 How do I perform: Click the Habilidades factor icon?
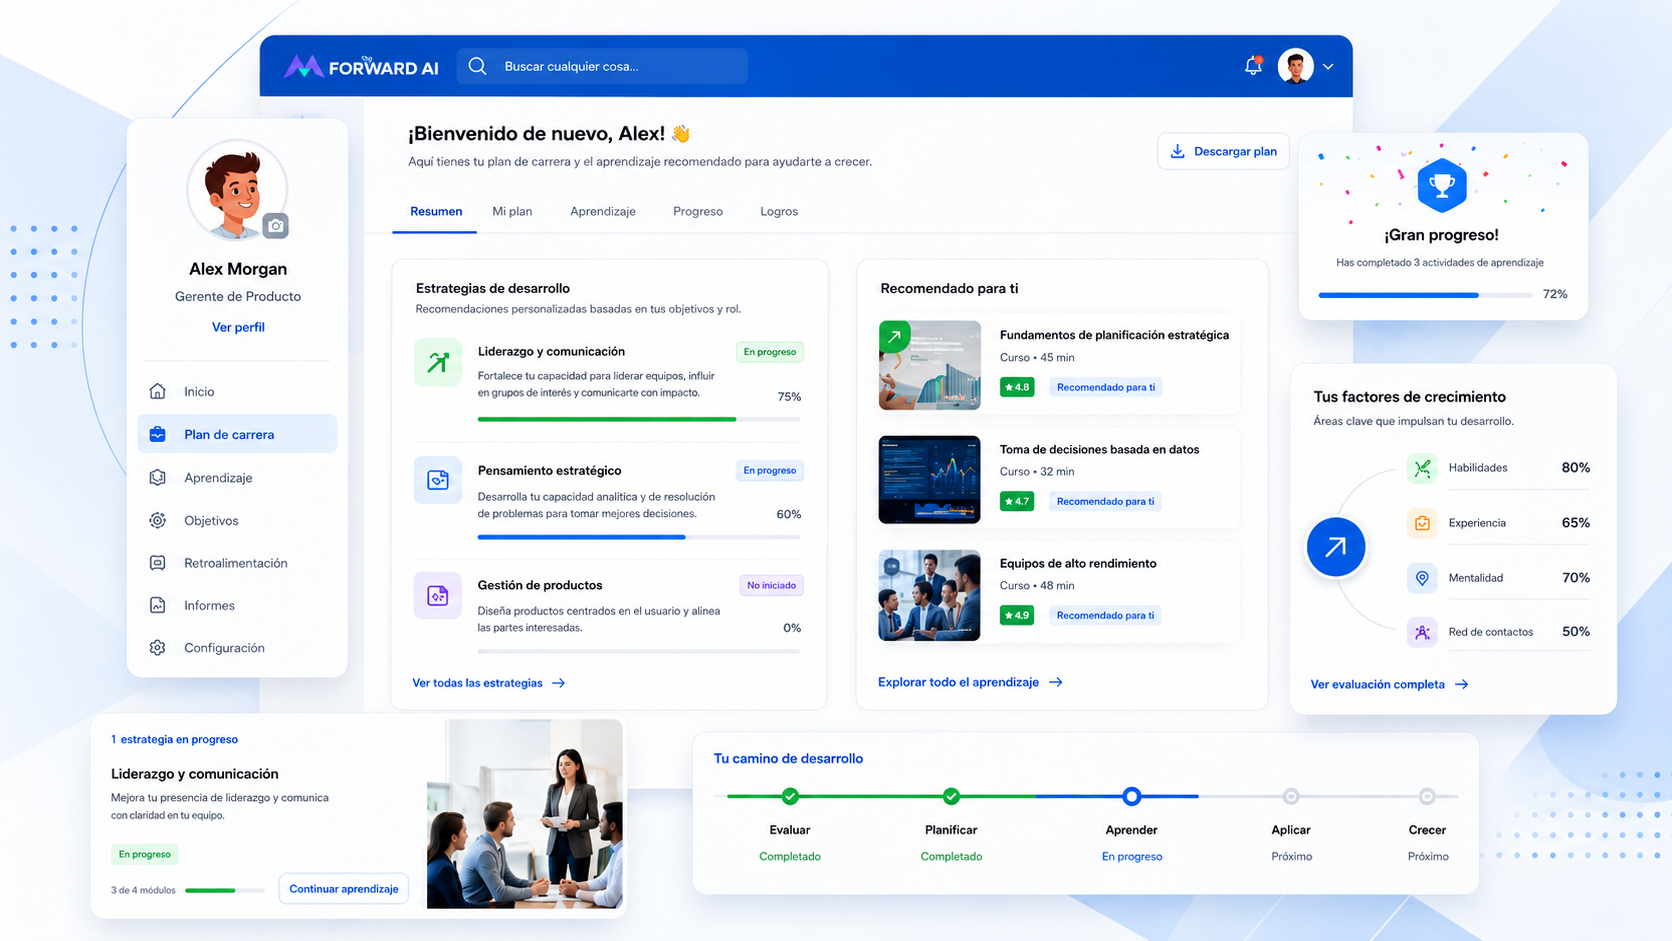pos(1422,468)
